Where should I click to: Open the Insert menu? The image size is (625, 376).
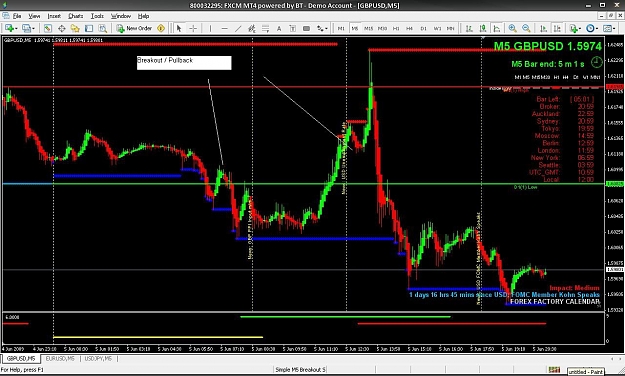[x=54, y=16]
